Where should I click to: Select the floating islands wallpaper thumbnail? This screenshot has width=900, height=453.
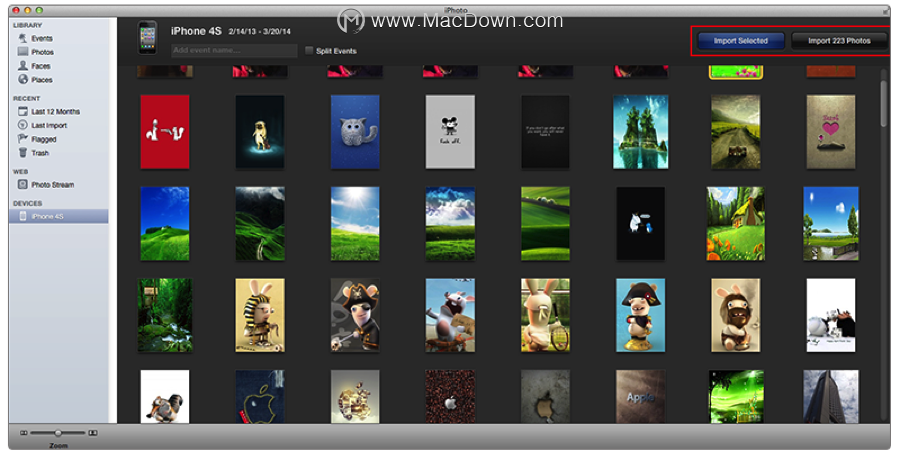641,132
